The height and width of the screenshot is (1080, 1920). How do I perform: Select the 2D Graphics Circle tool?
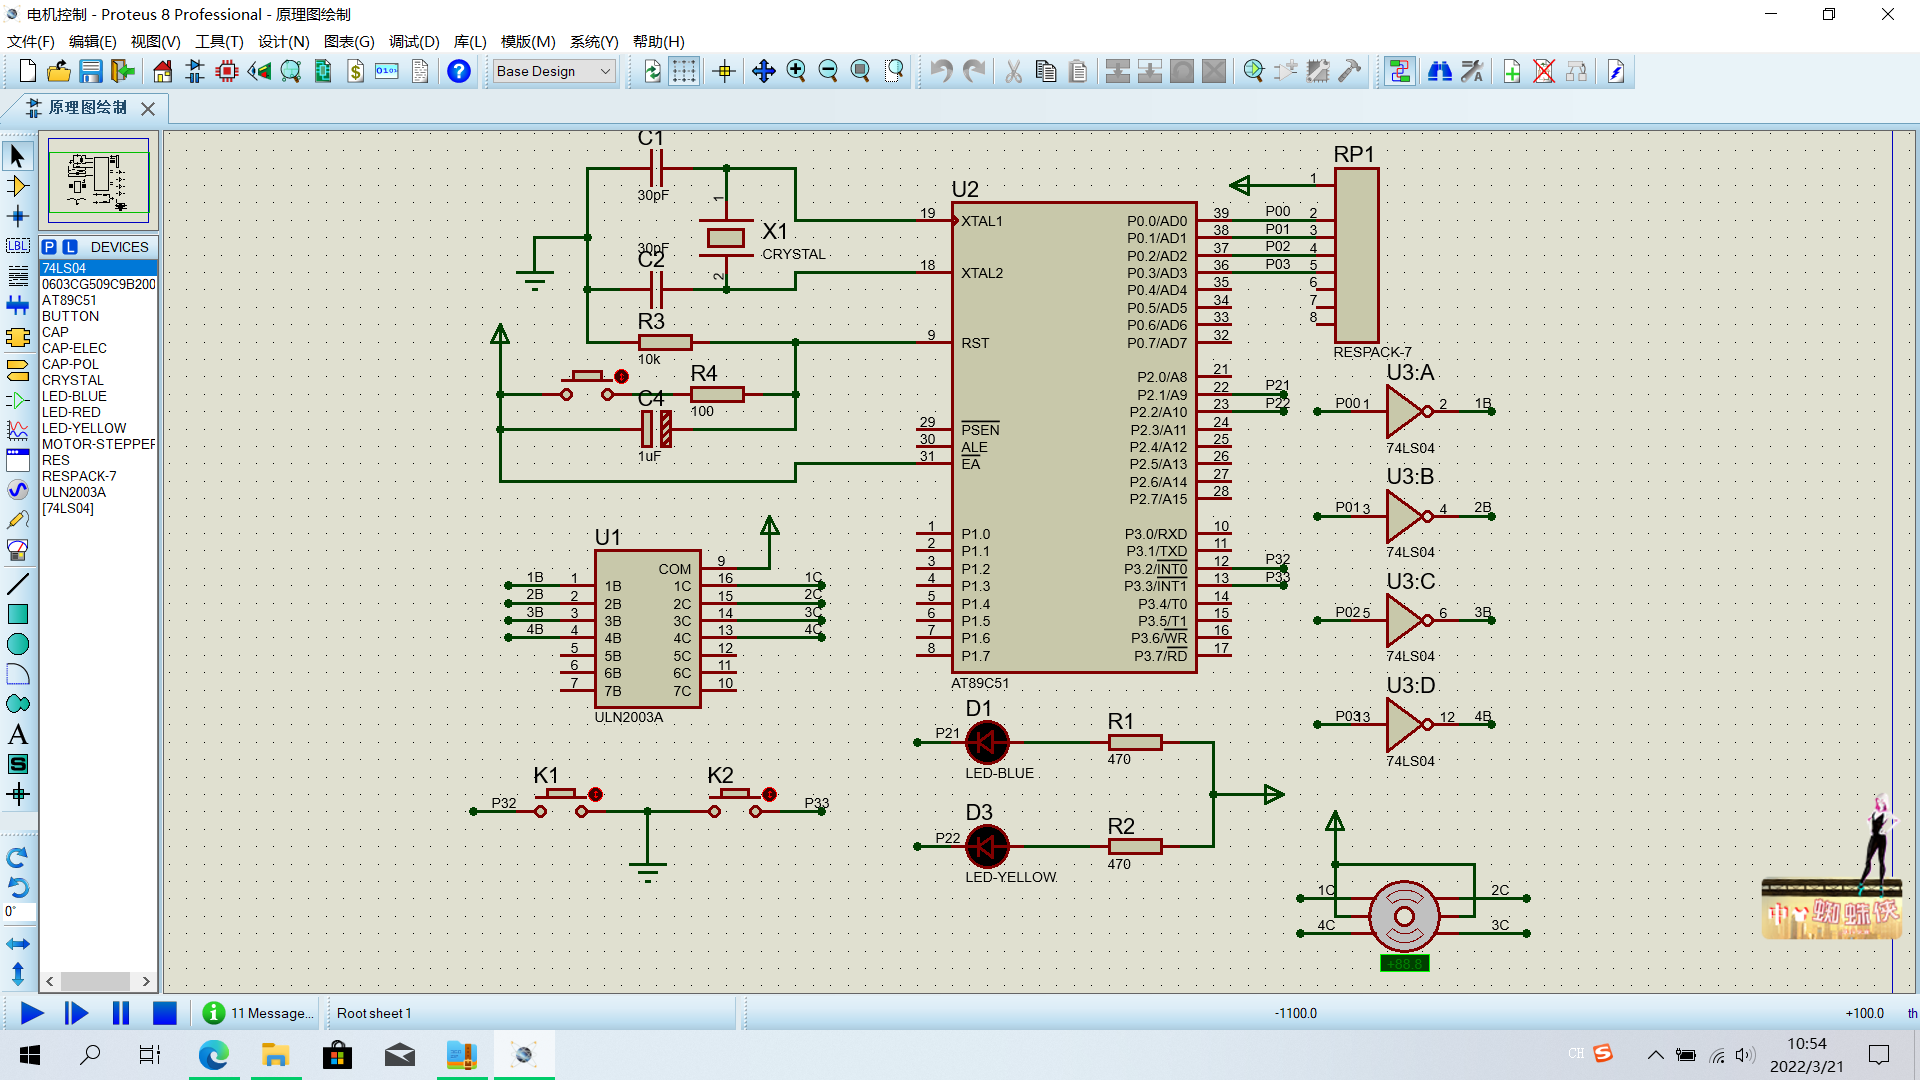(18, 644)
